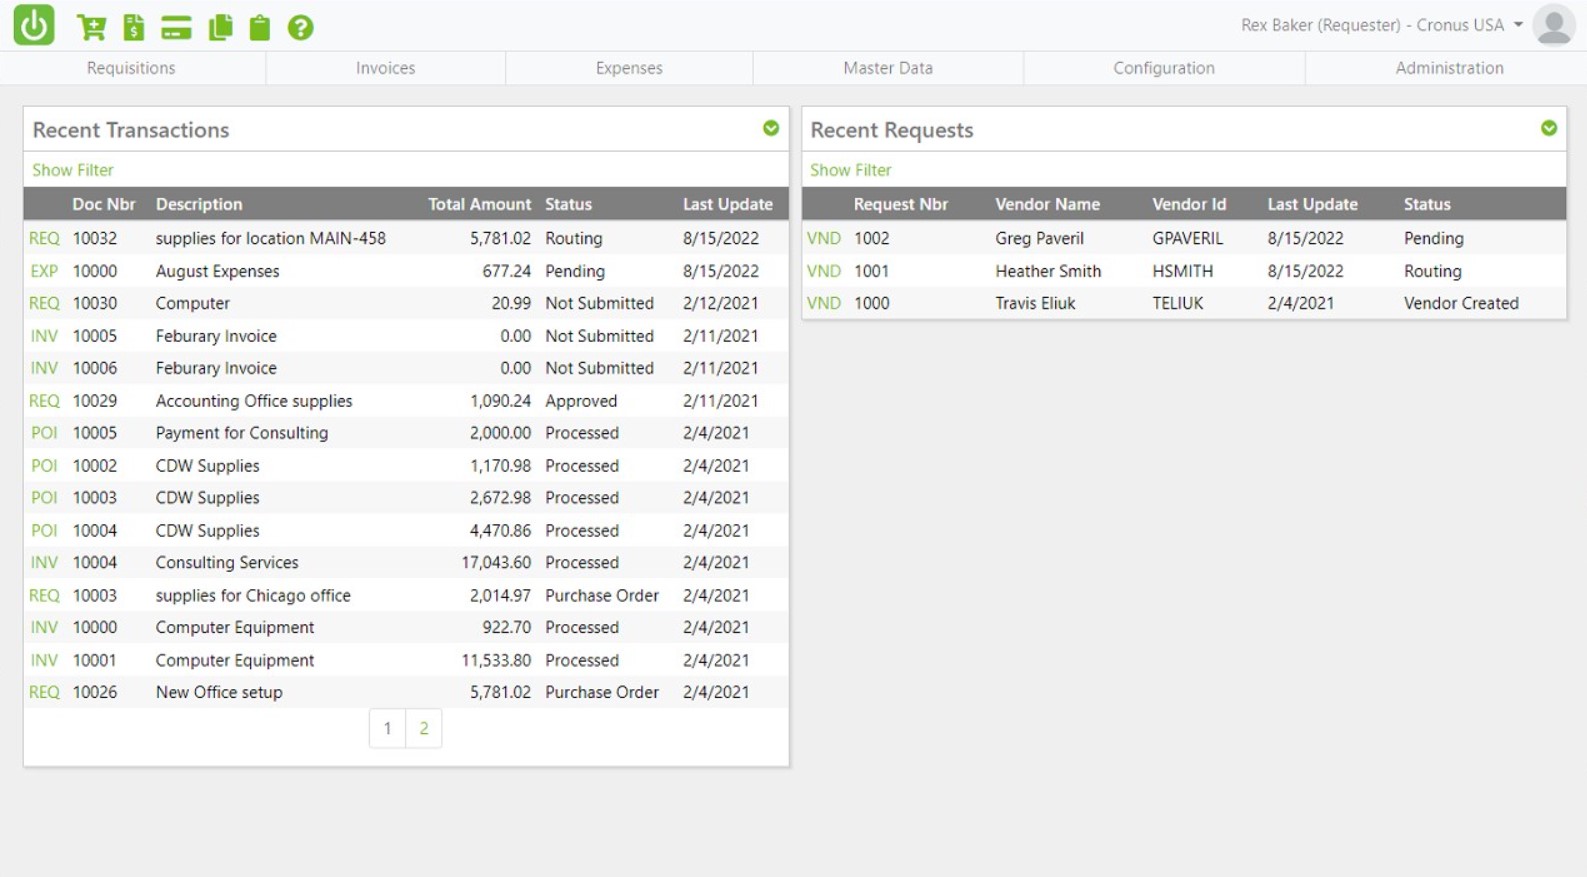Sort by Description column header
The image size is (1587, 877).
[199, 204]
